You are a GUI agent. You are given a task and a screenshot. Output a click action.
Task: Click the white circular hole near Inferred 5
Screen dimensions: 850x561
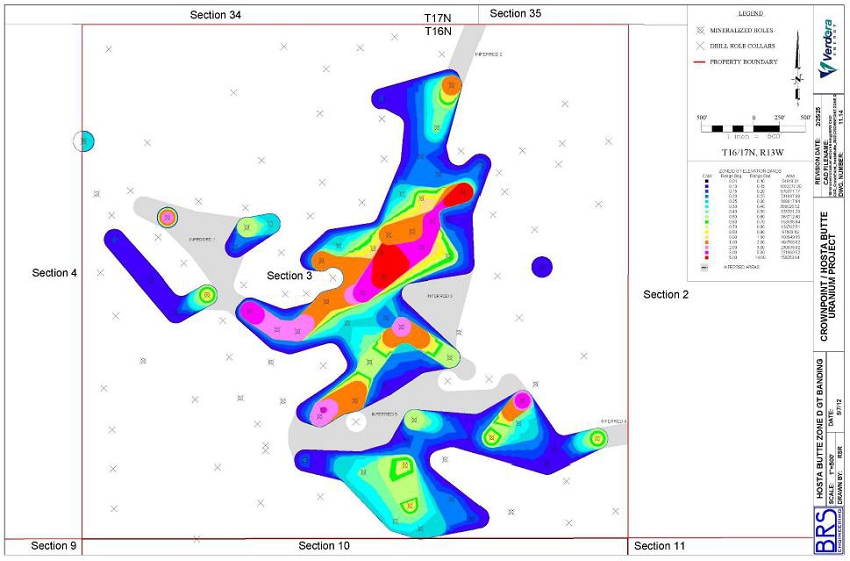tap(356, 422)
